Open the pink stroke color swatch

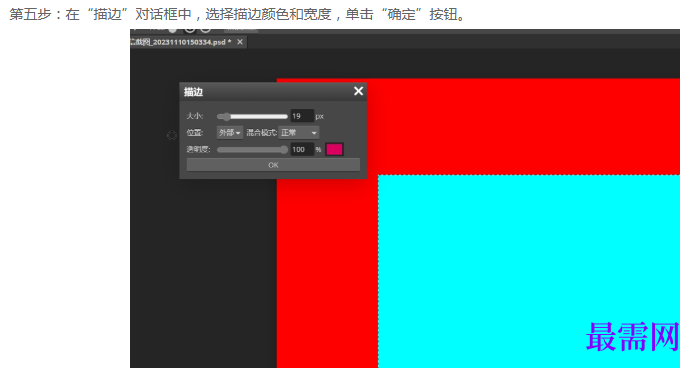pos(334,150)
